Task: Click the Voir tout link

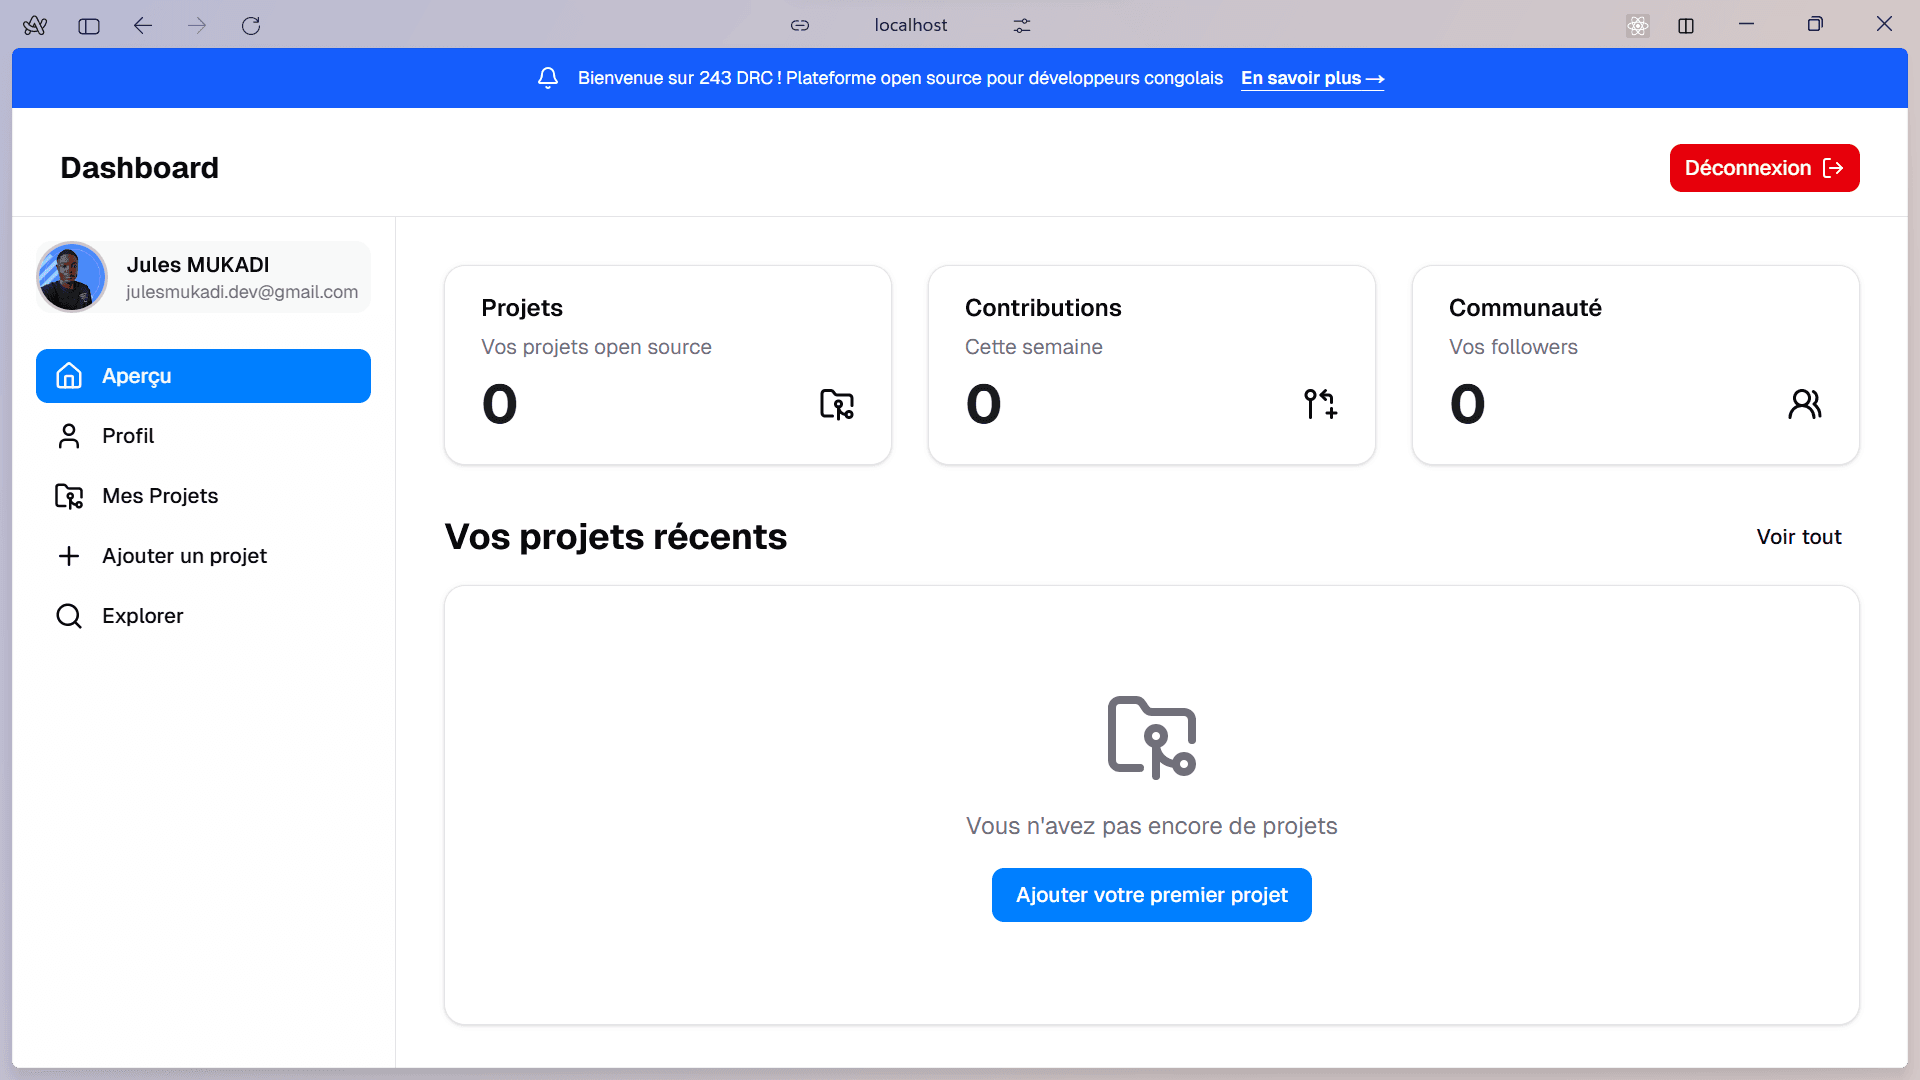Action: (1798, 537)
